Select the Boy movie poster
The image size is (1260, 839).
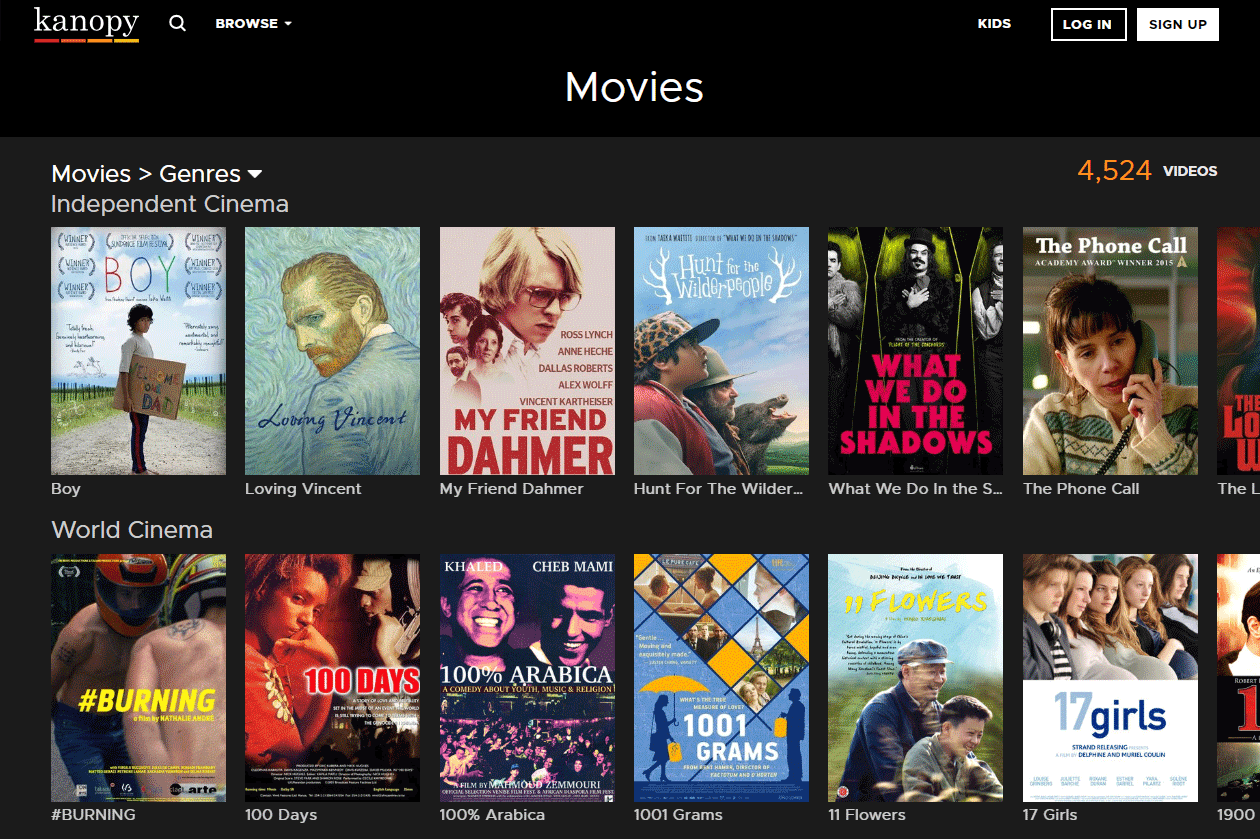(x=138, y=350)
